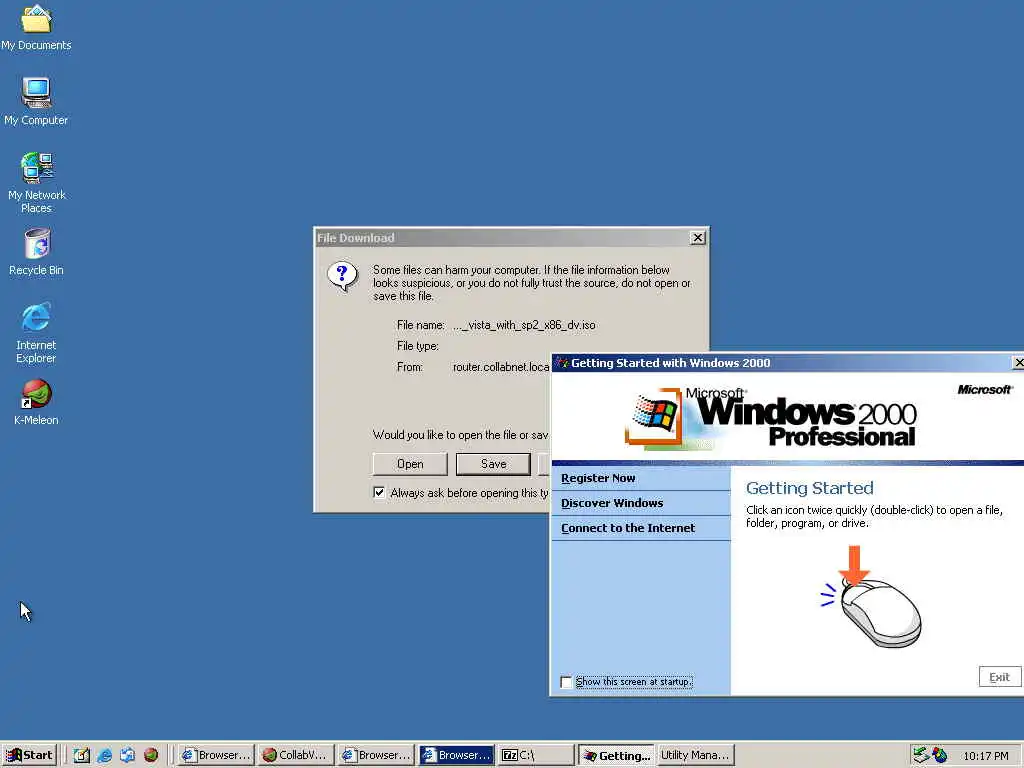Click the File Download title bar

tap(502, 238)
